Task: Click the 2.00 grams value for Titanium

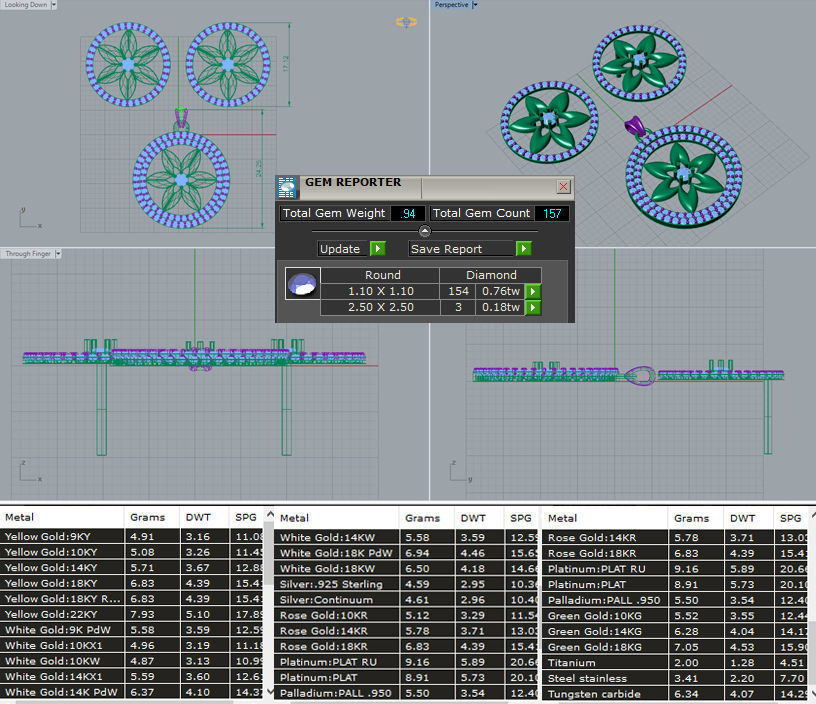Action: pos(686,663)
